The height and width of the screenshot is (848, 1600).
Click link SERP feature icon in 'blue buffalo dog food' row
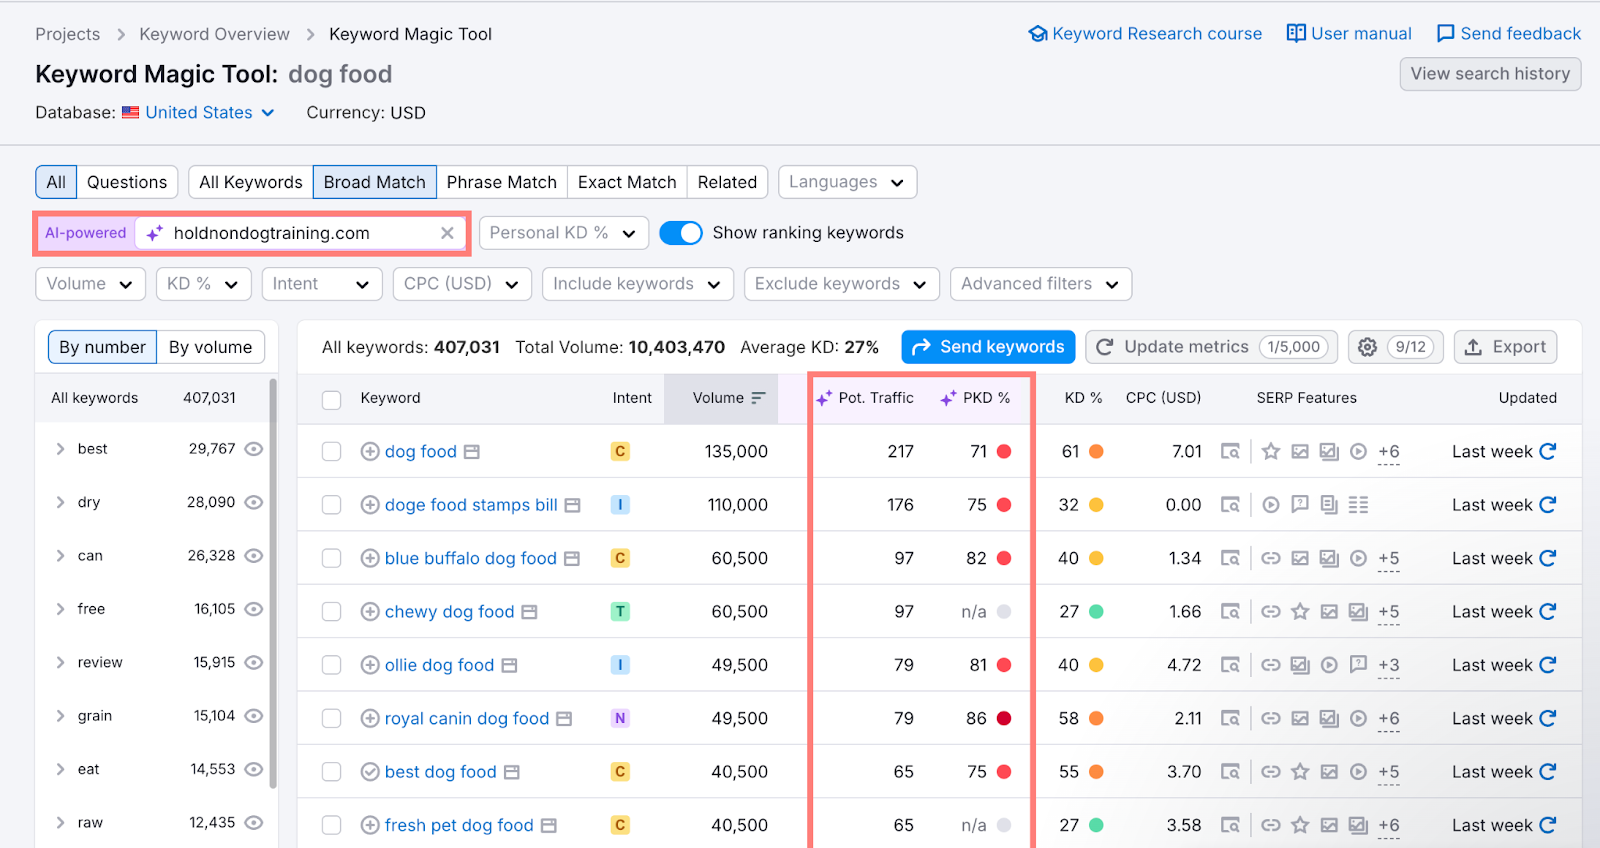[x=1271, y=558]
